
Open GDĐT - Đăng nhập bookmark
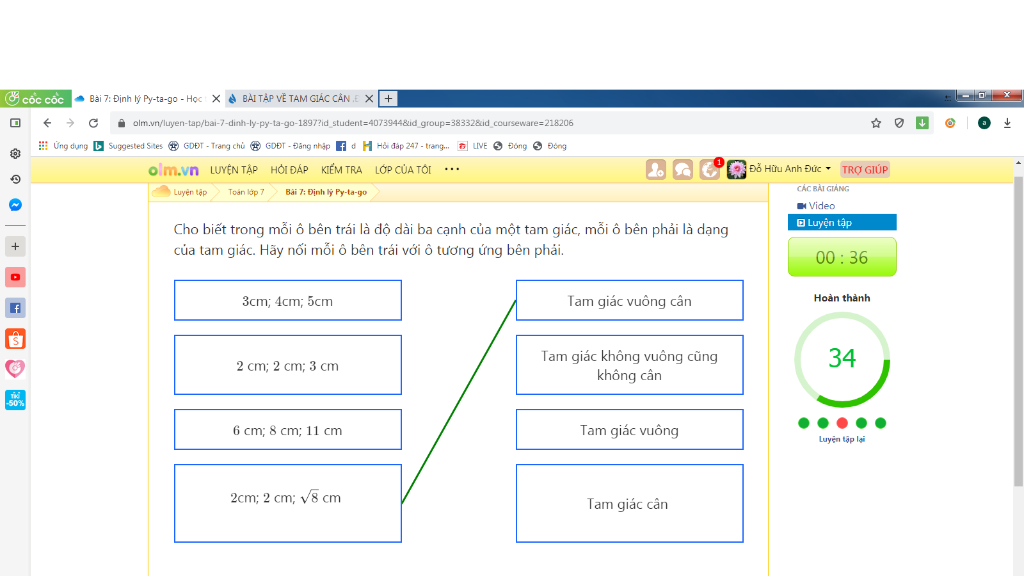pyautogui.click(x=290, y=146)
